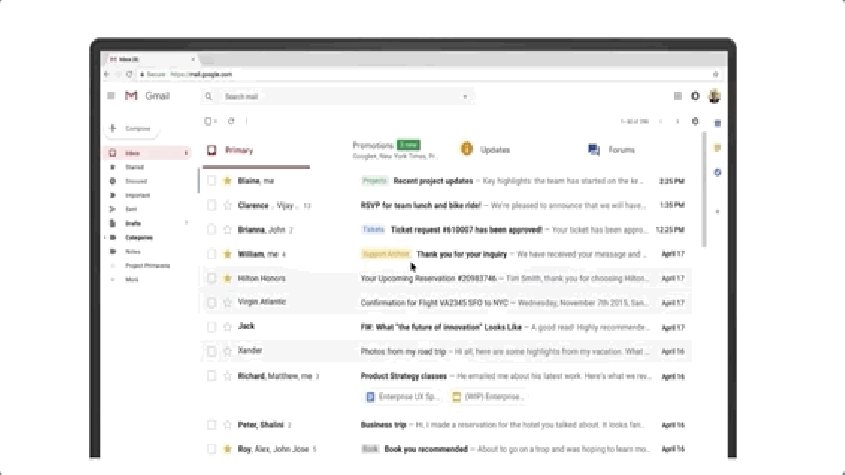Viewport: 845px width, 475px height.
Task: Star the Brianna, John email
Action: [227, 230]
